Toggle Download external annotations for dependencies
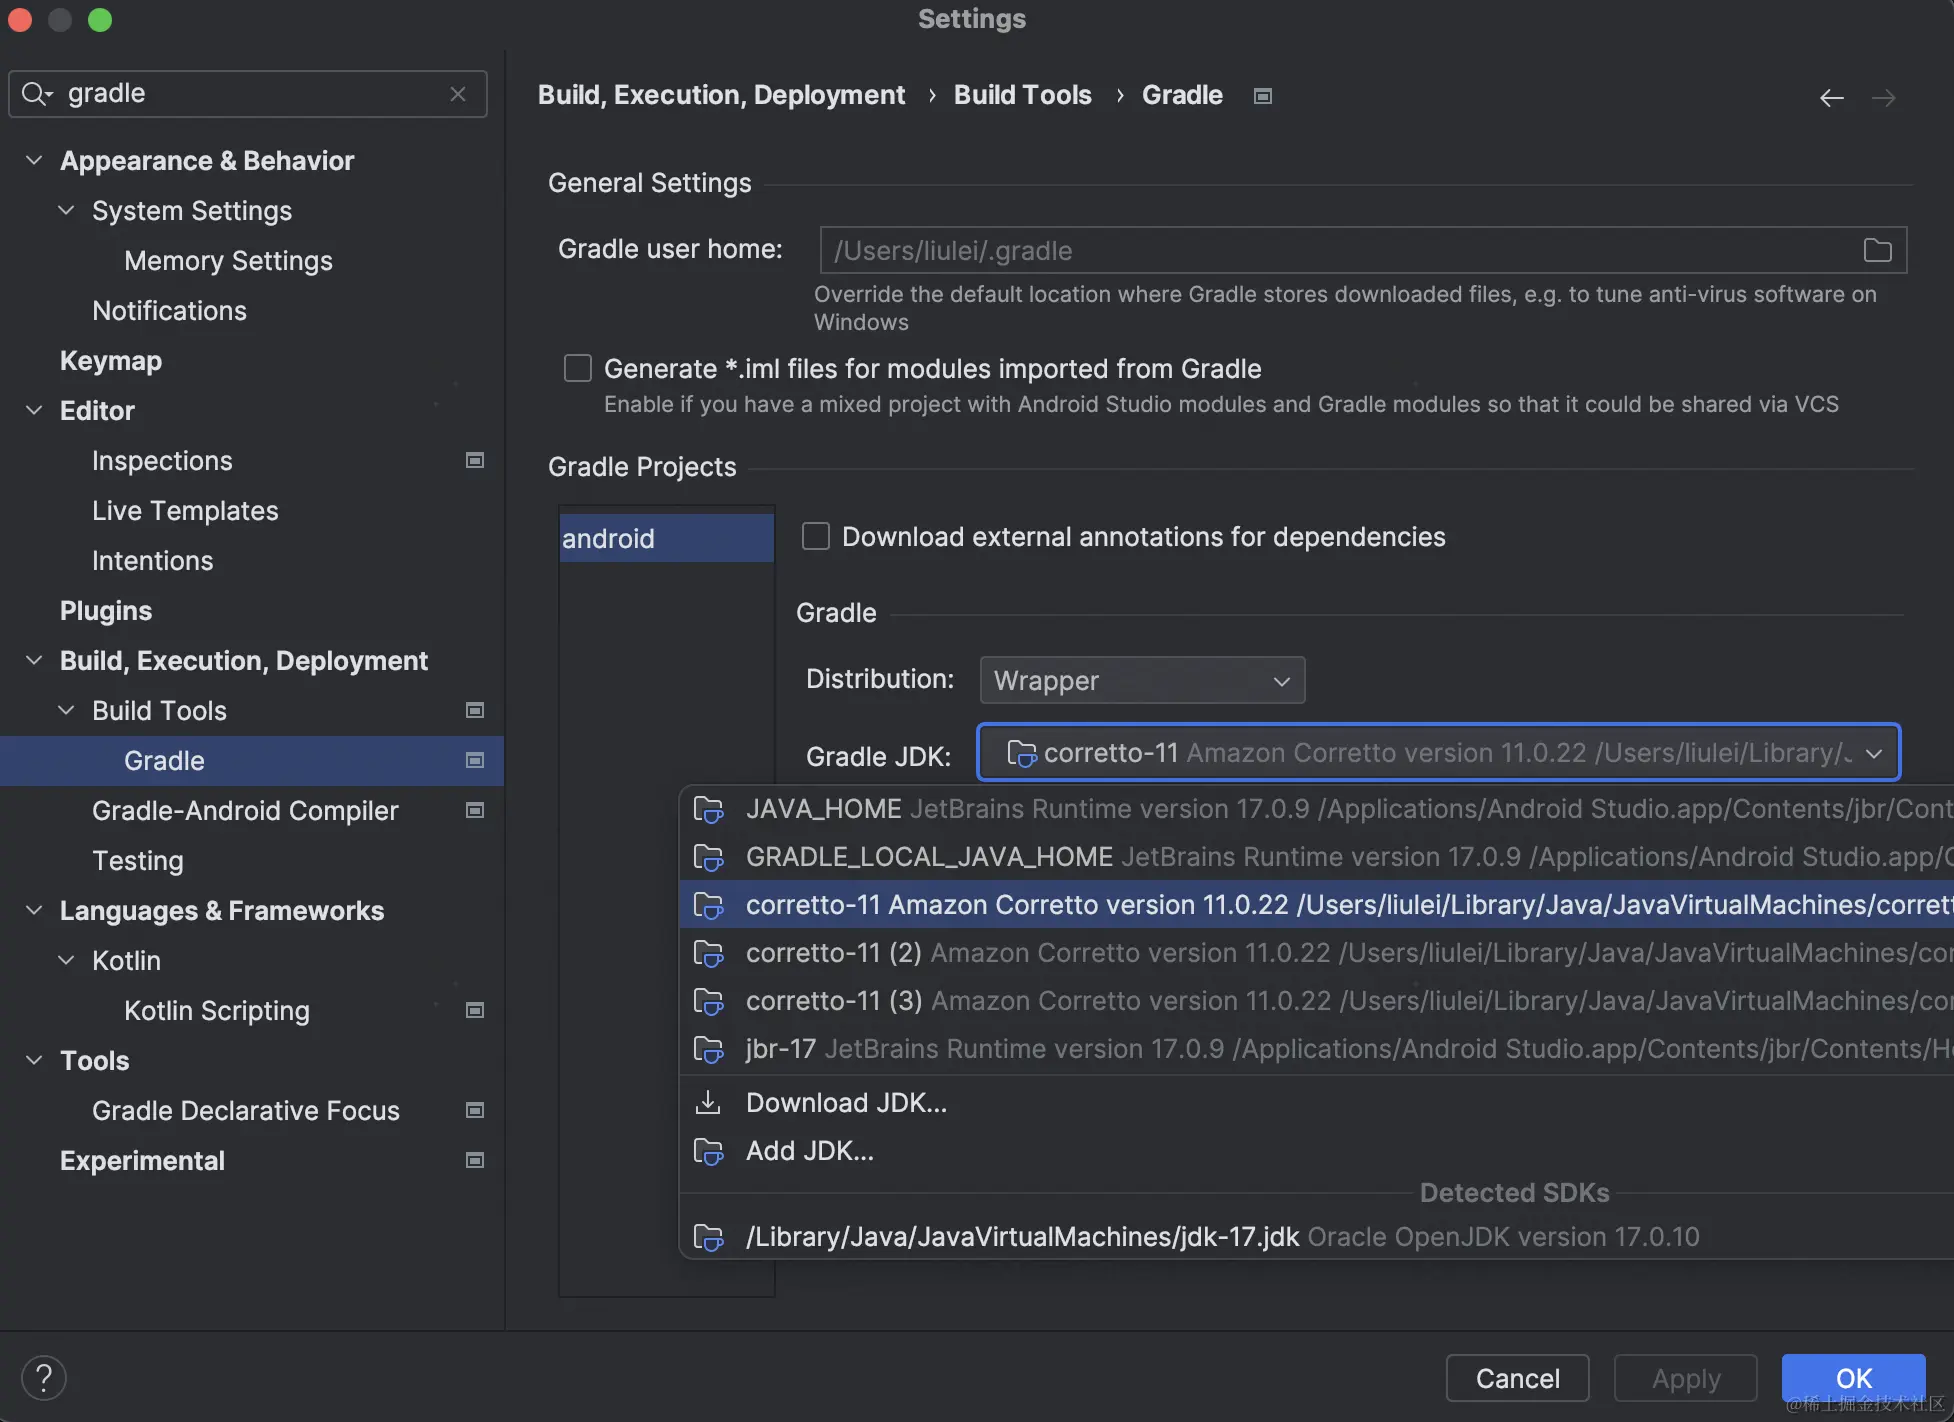This screenshot has width=1954, height=1422. tap(816, 536)
